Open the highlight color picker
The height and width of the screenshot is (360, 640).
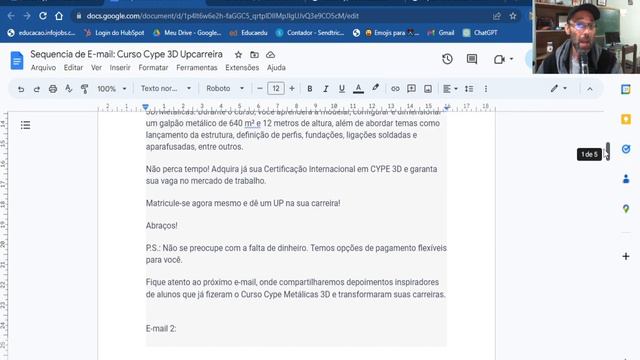(x=375, y=88)
